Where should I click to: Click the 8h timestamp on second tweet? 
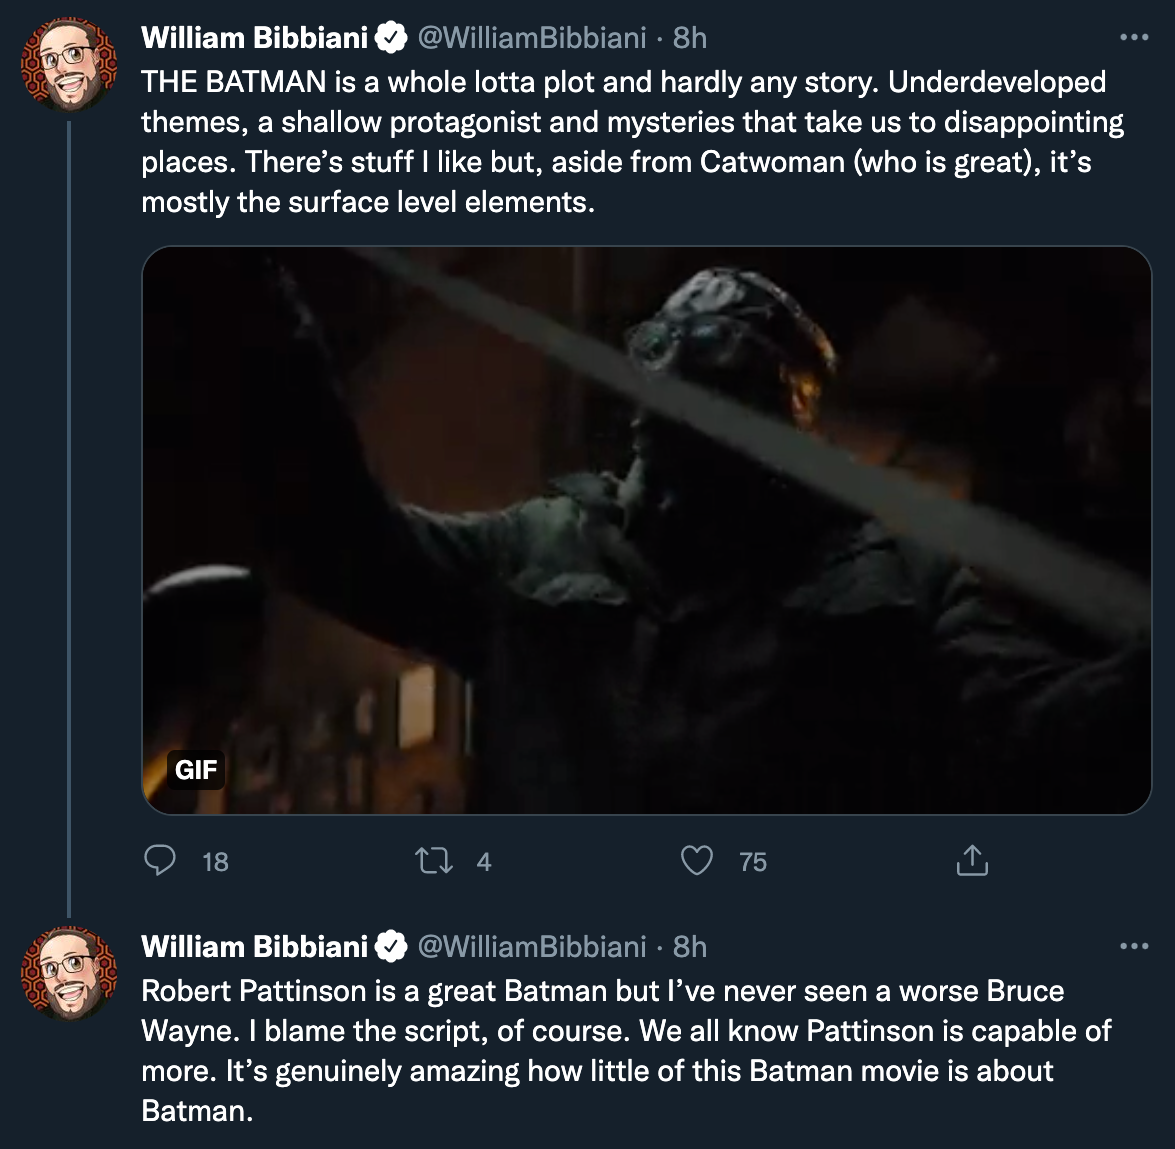tap(690, 946)
